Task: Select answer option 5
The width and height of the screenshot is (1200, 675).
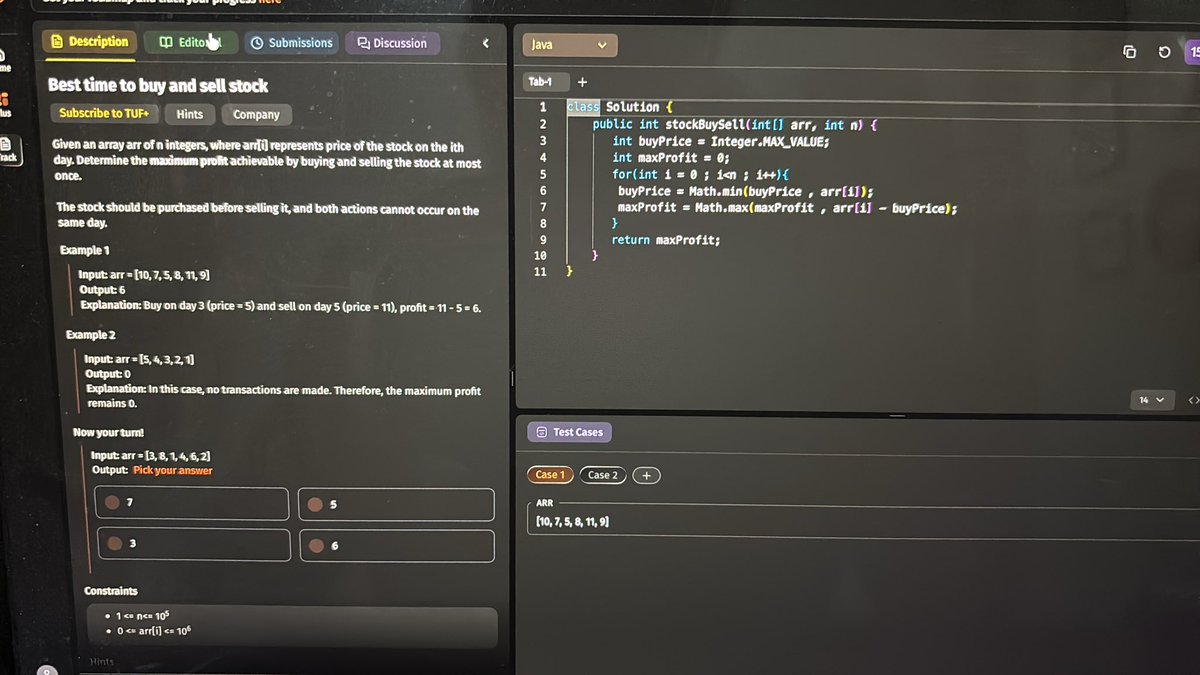Action: (397, 504)
